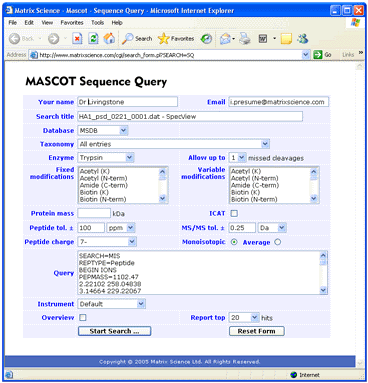Open the Tools menu
This screenshot has width=368, height=383.
(x=97, y=23)
